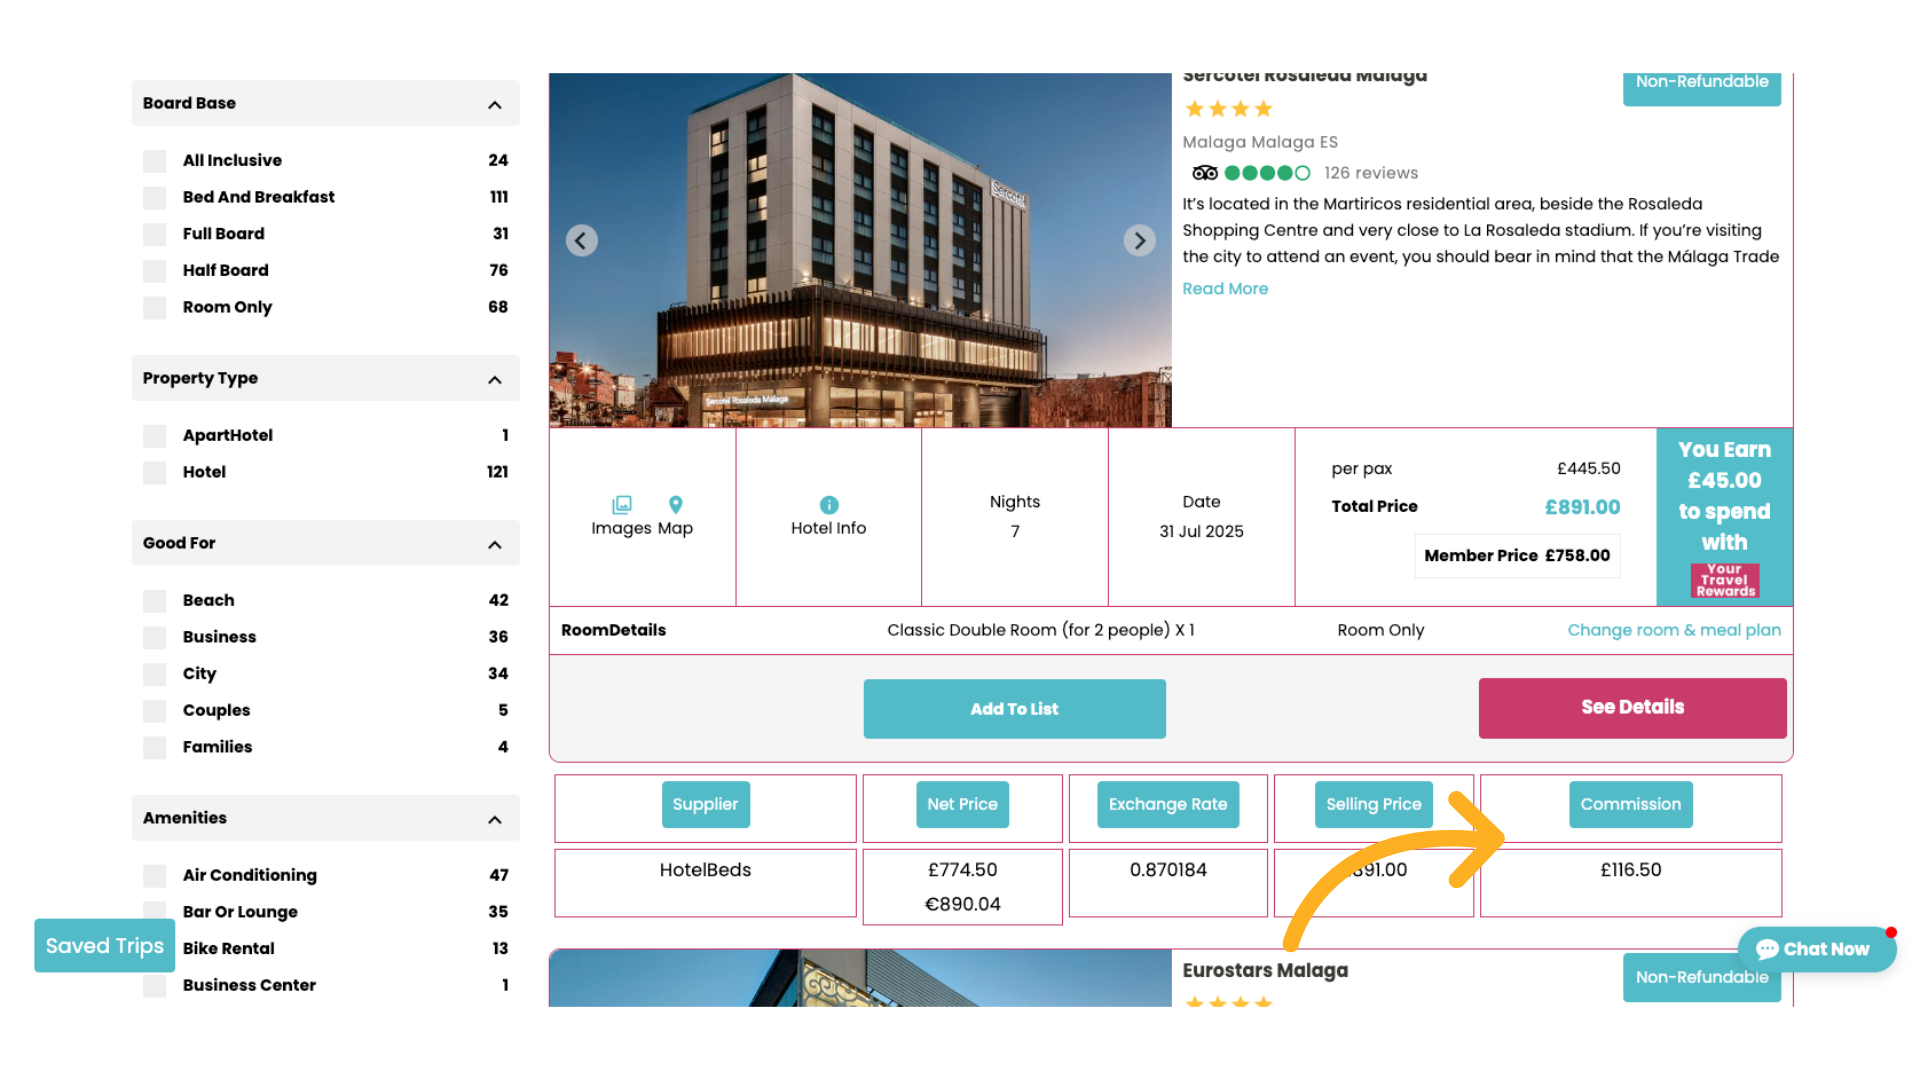1920x1080 pixels.
Task: Enable the Room Only filter checkbox
Action: coord(155,308)
